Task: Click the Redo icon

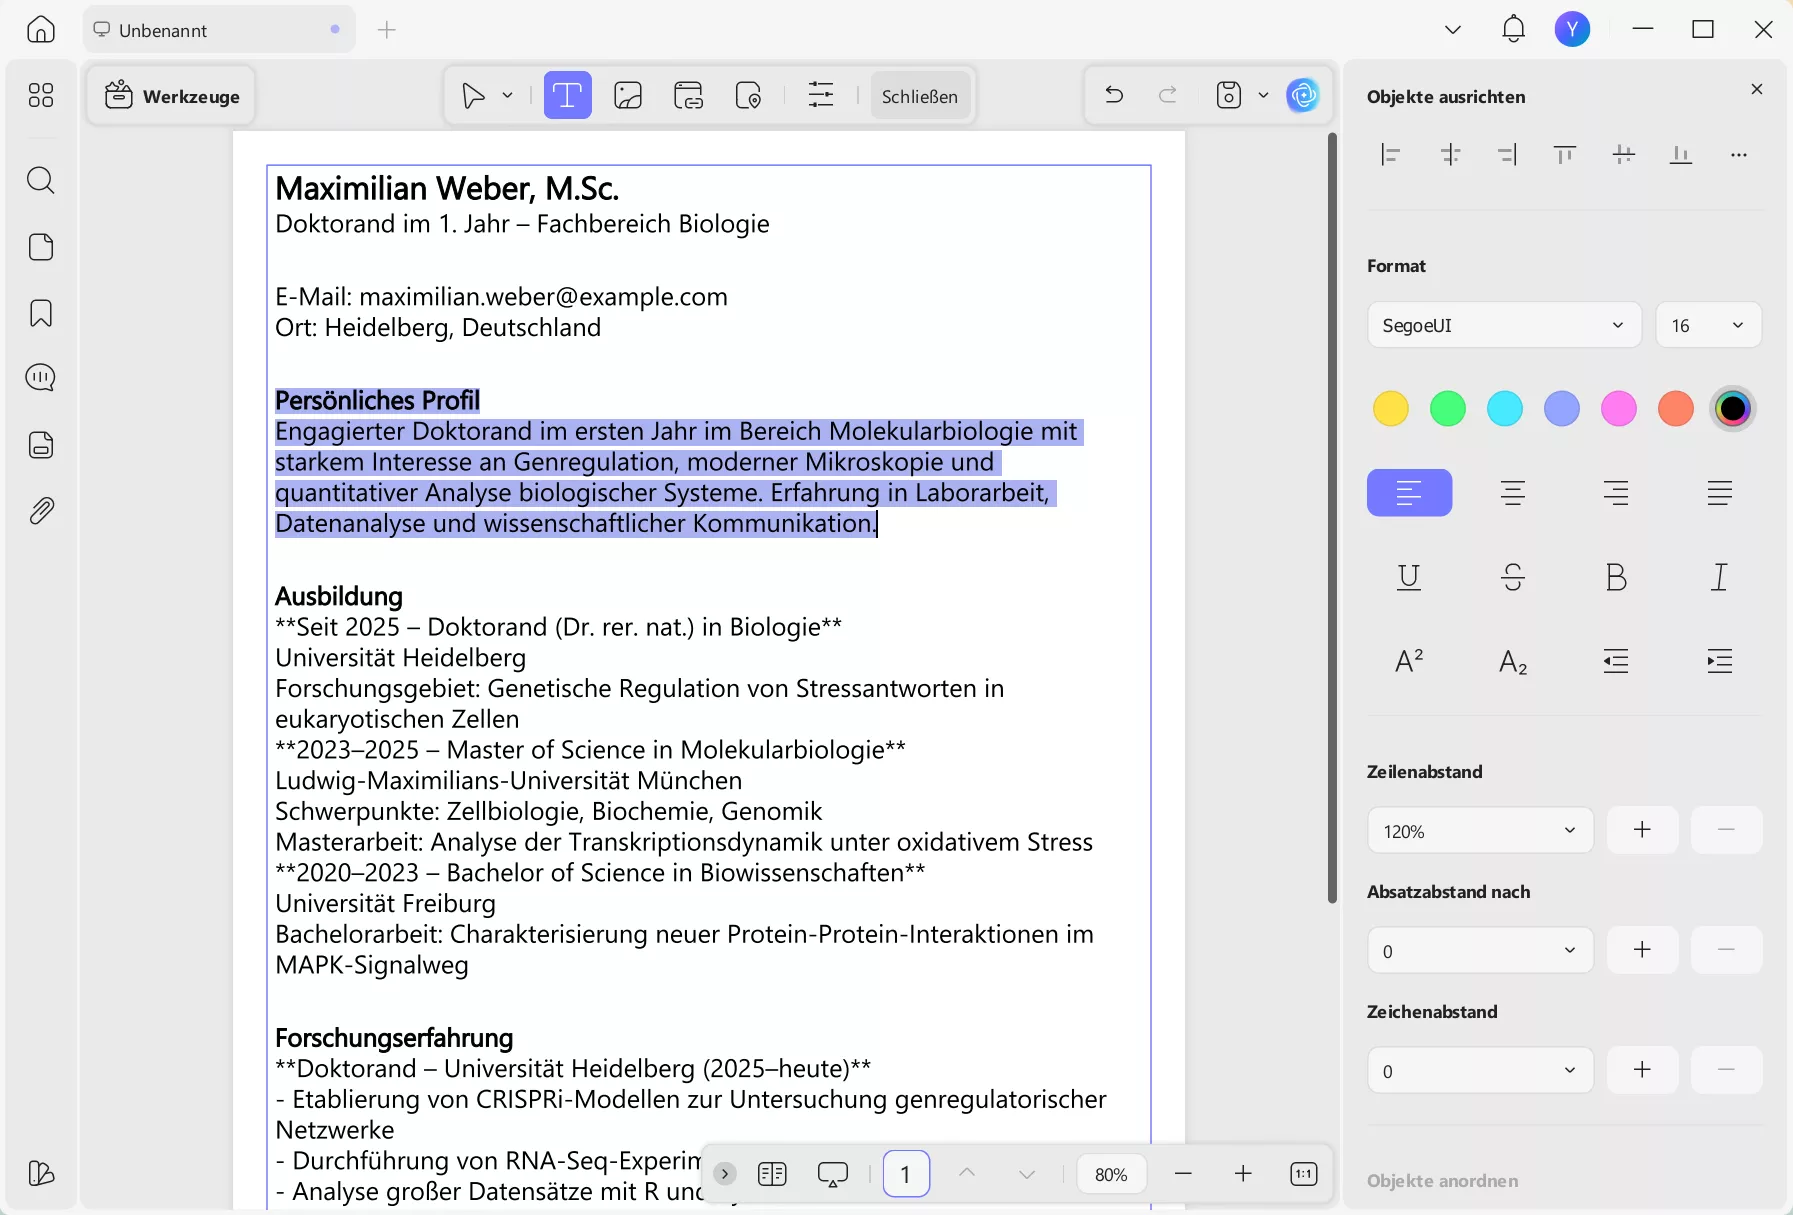Action: point(1167,95)
